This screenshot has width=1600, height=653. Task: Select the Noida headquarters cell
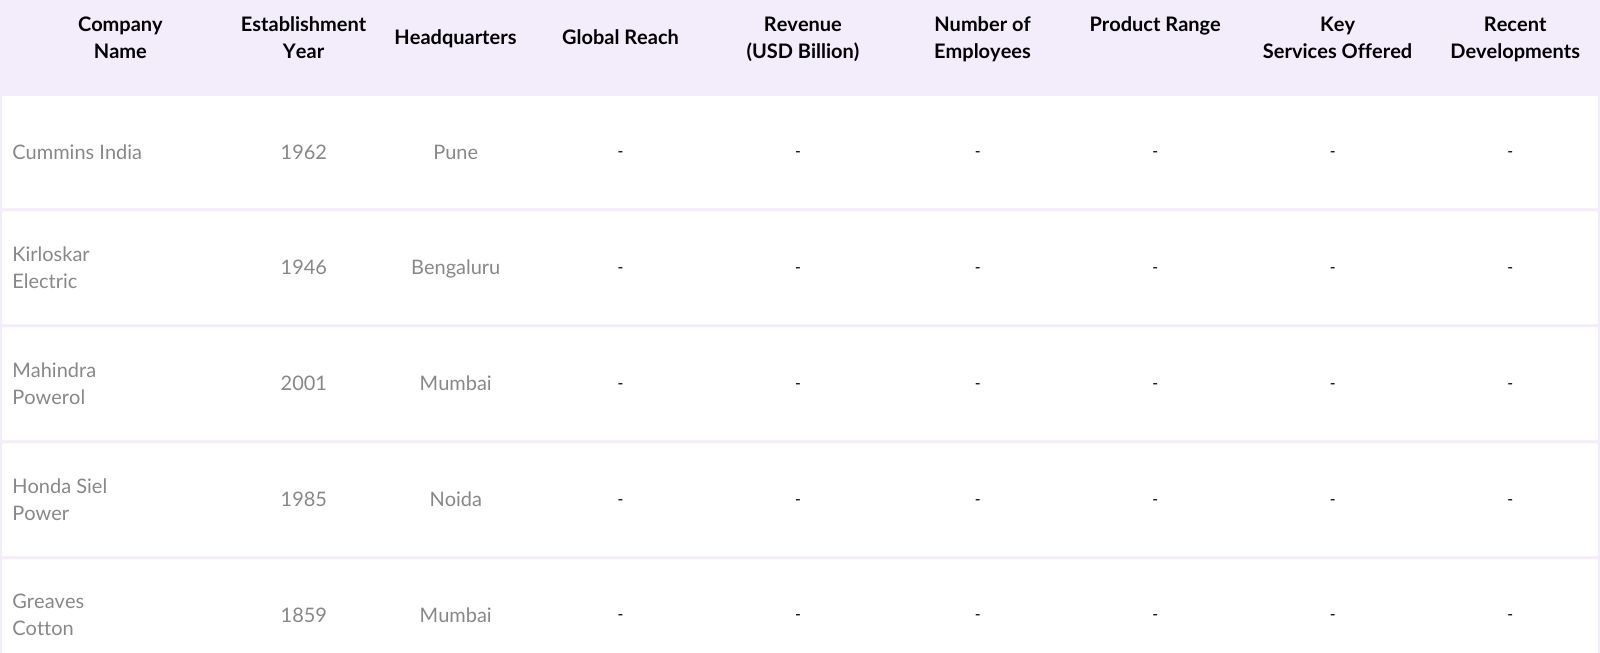pyautogui.click(x=455, y=499)
